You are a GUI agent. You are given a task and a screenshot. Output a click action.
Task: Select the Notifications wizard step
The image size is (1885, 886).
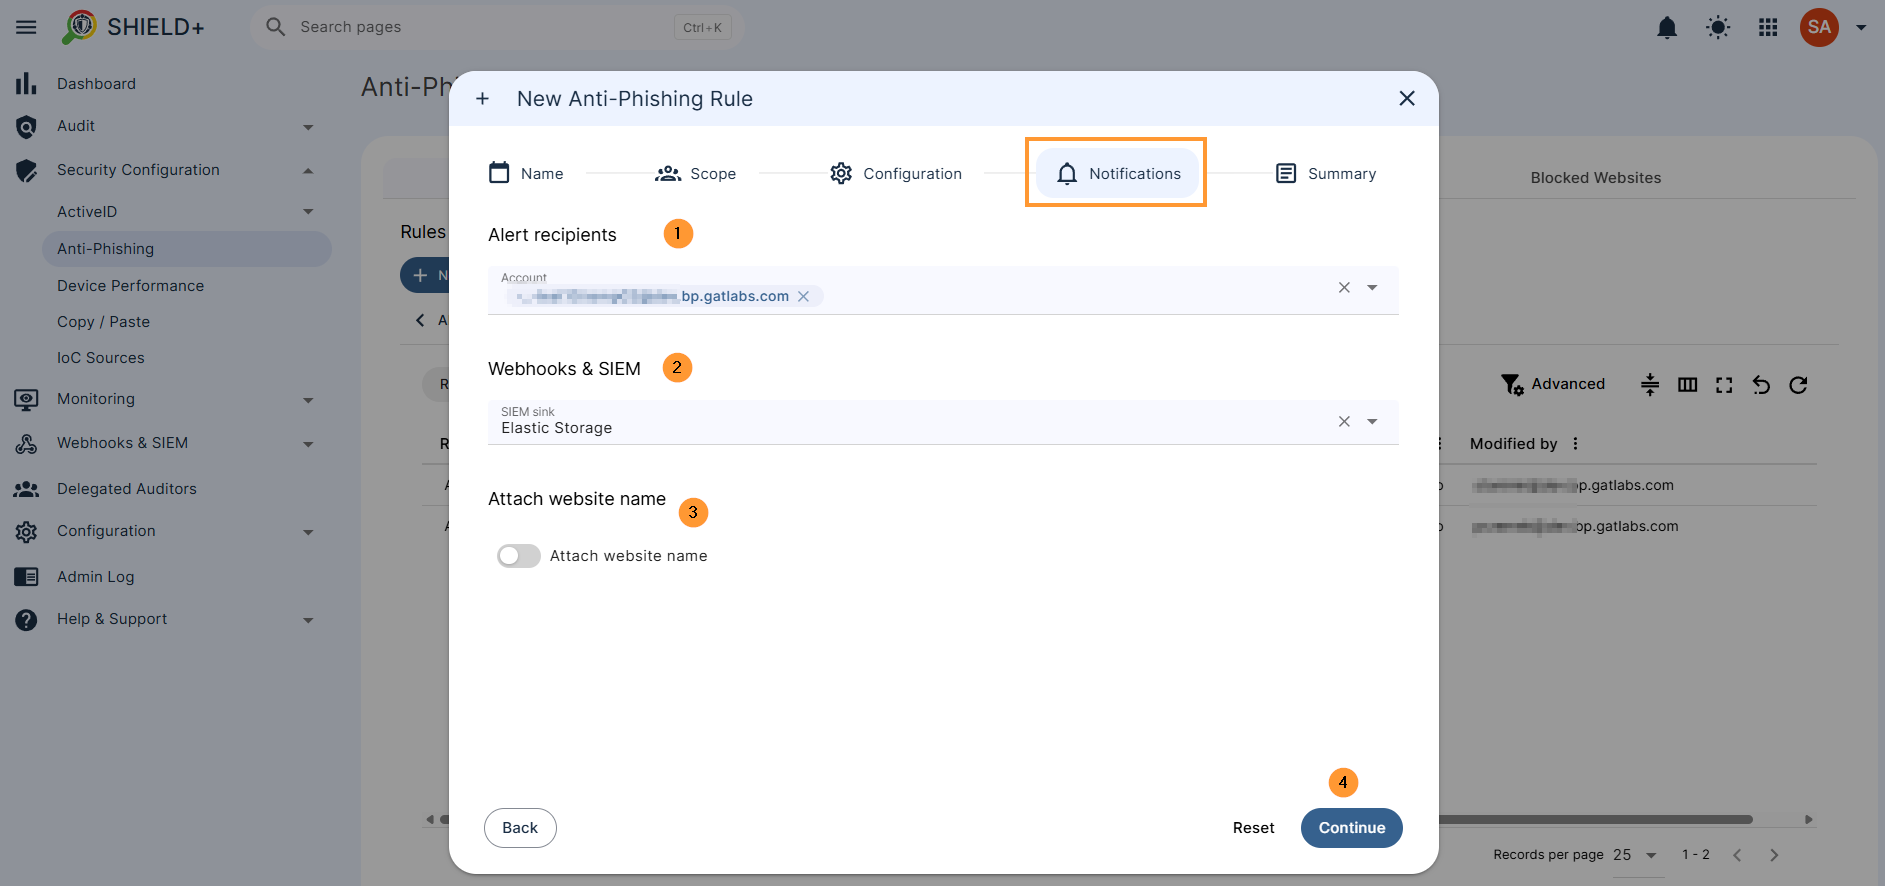1117,173
